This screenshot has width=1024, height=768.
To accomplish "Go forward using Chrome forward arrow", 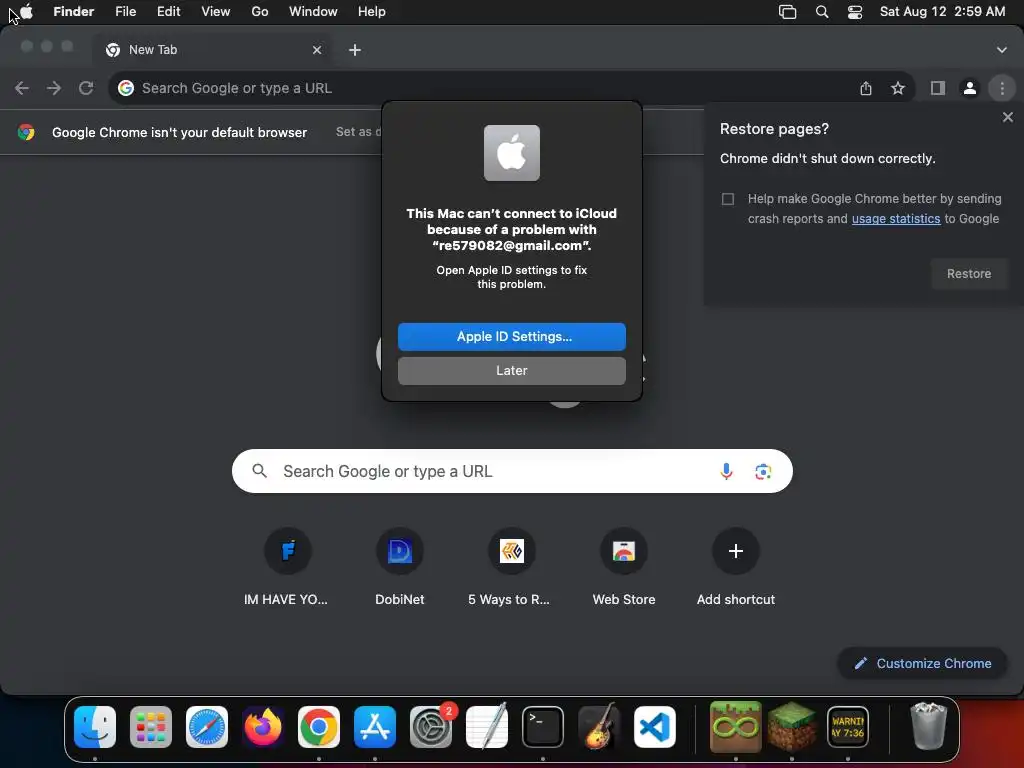I will pos(54,88).
